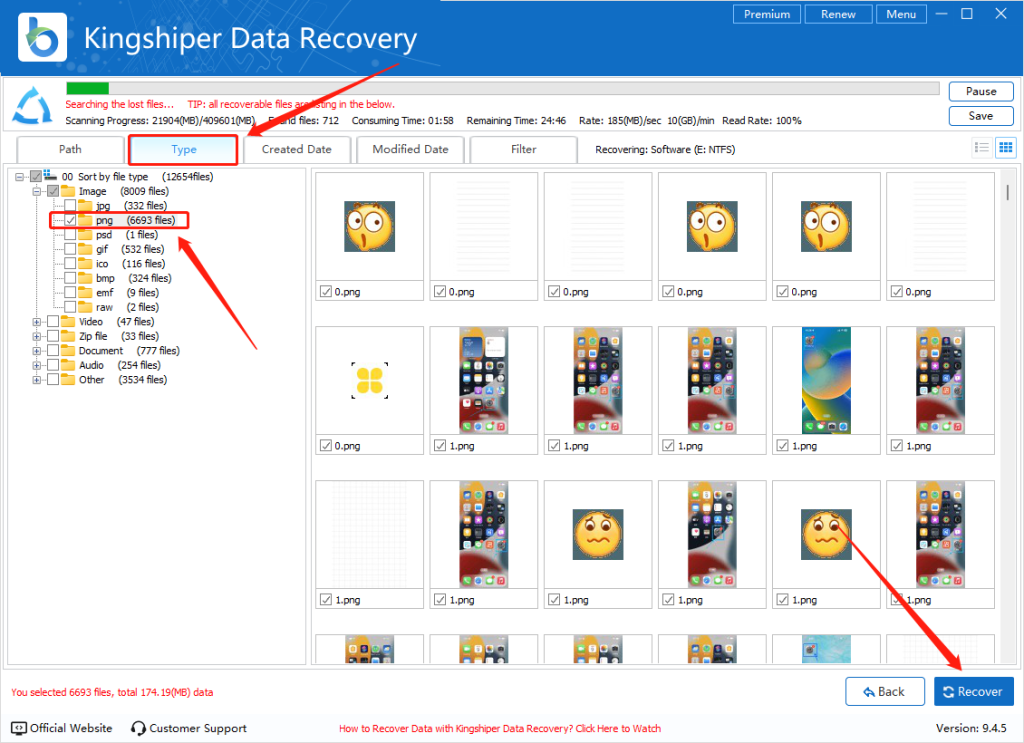1024x743 pixels.
Task: Click the Document folder icon
Action: tap(68, 351)
